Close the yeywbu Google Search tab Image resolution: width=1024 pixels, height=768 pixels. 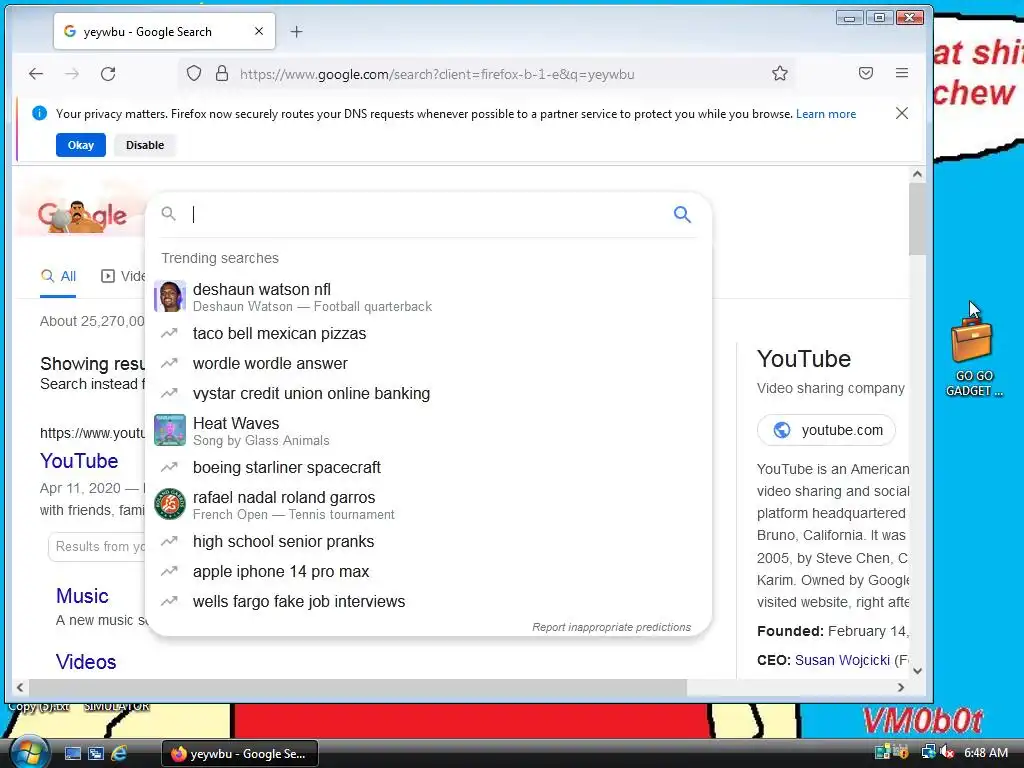click(259, 31)
